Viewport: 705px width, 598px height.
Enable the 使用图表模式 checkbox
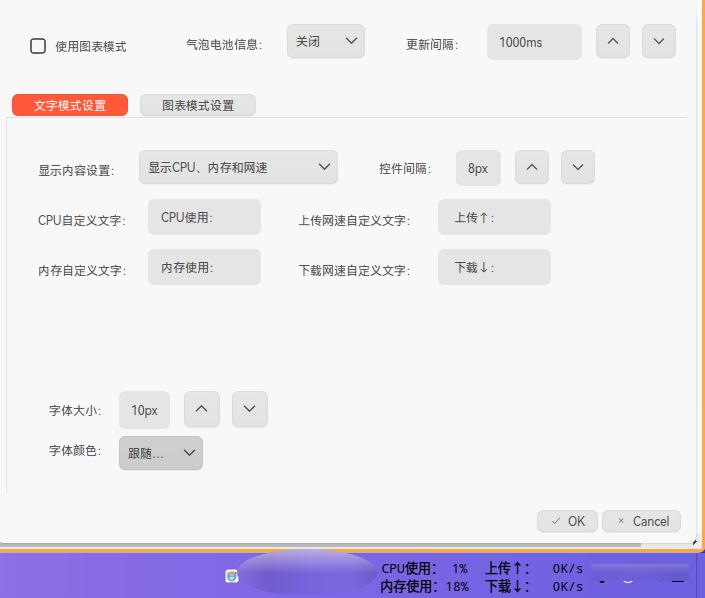pos(38,46)
